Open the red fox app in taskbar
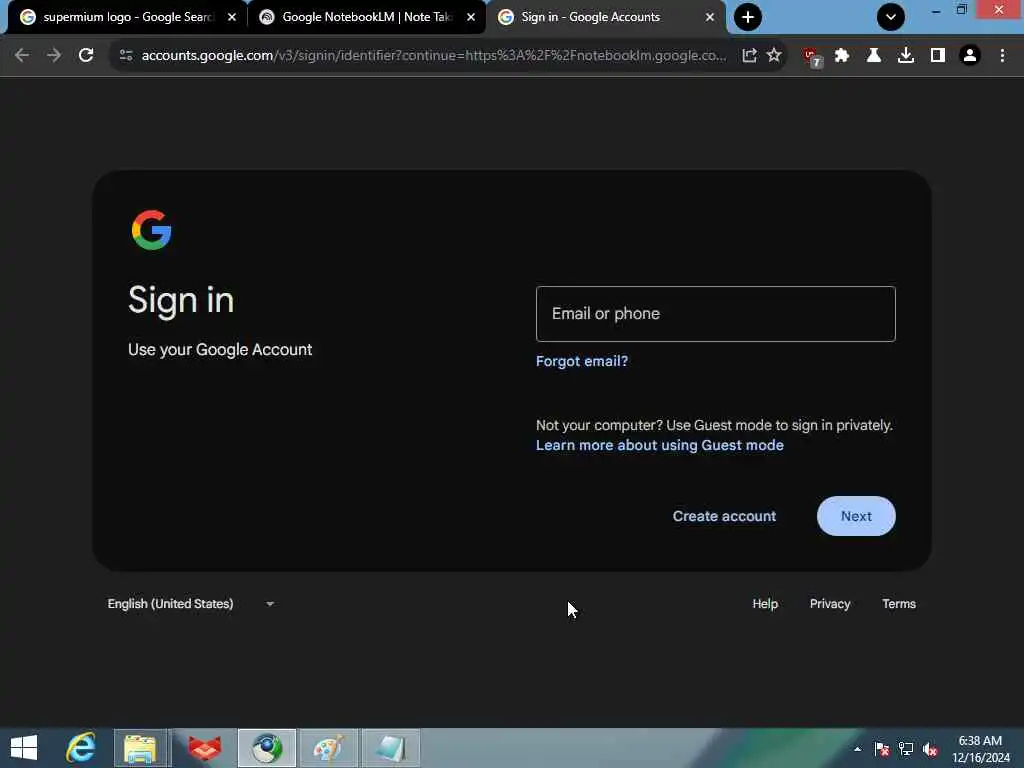 pos(204,748)
